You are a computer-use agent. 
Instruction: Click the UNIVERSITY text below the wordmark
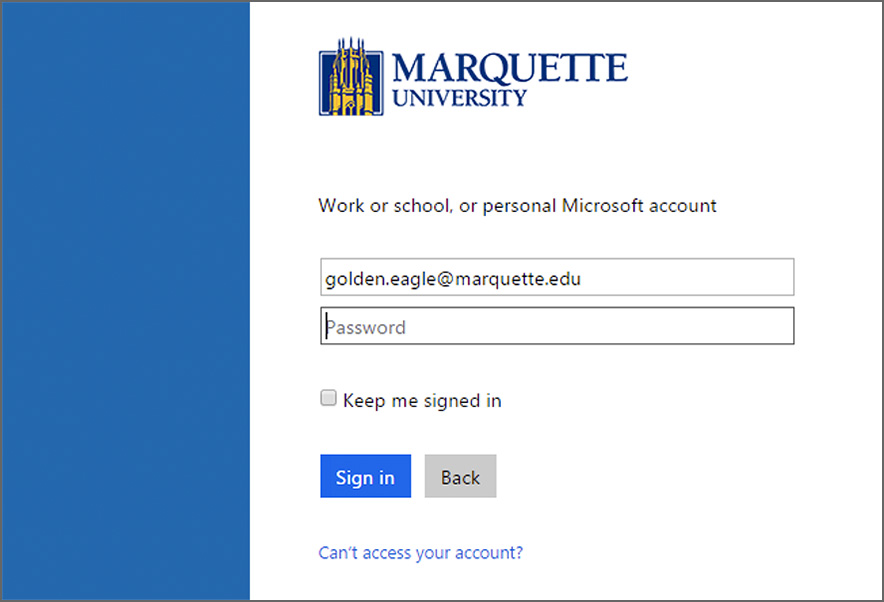(x=460, y=98)
